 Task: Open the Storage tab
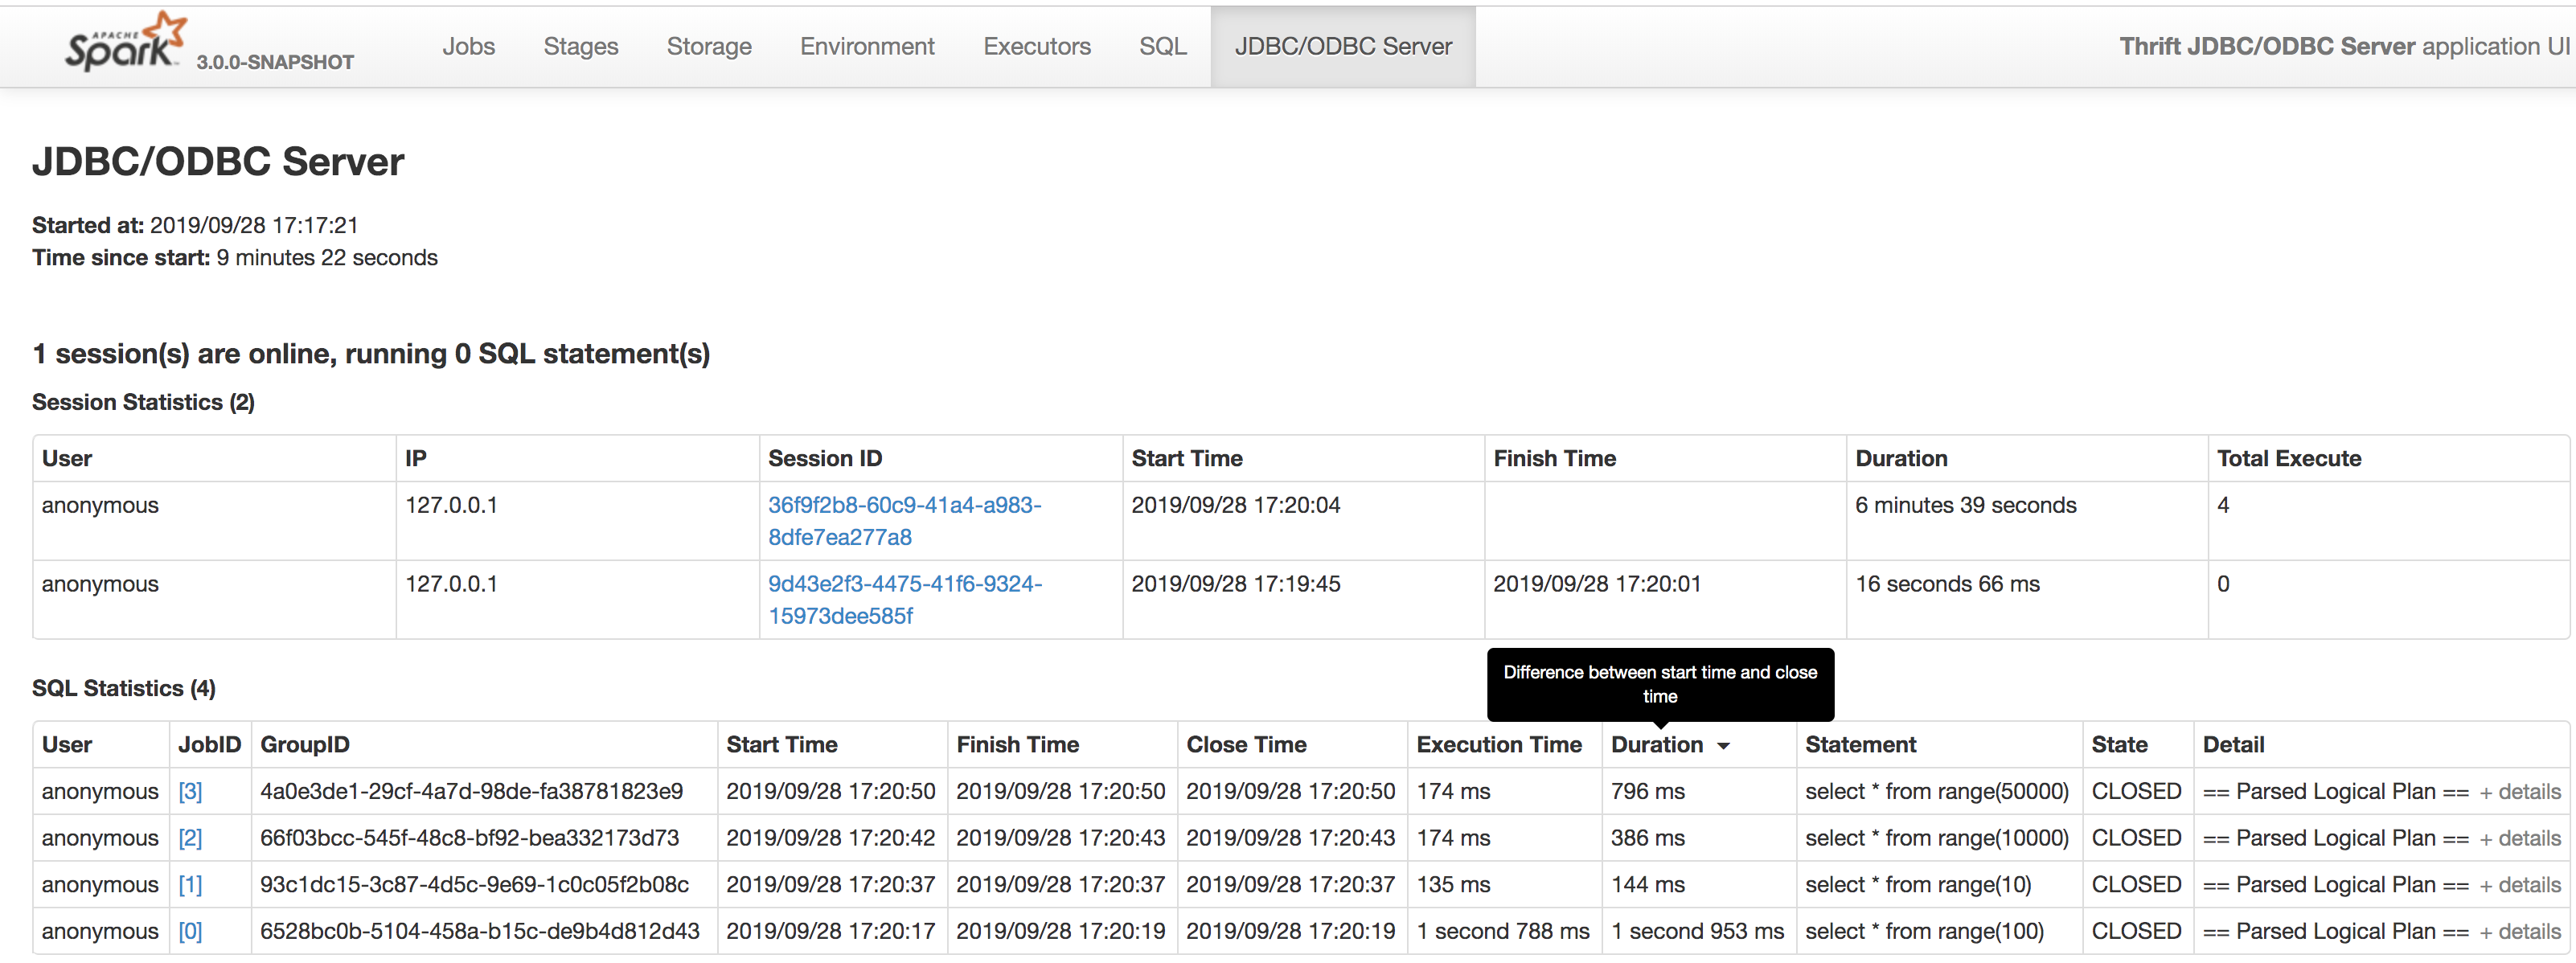708,46
